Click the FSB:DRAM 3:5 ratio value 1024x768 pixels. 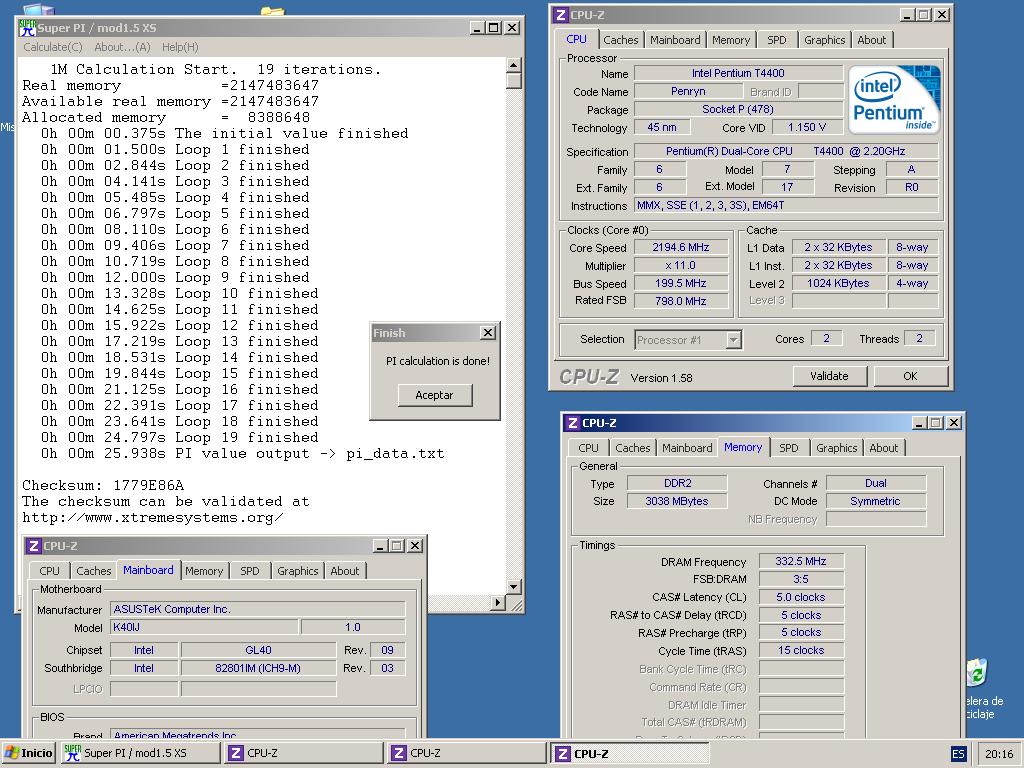(801, 579)
